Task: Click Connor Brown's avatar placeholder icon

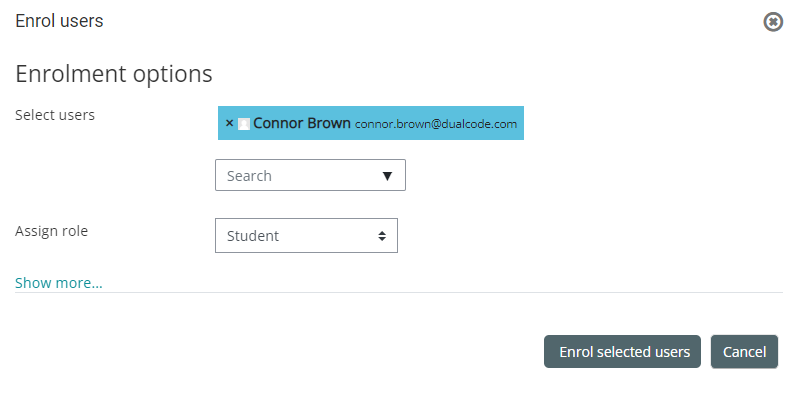Action: point(244,123)
